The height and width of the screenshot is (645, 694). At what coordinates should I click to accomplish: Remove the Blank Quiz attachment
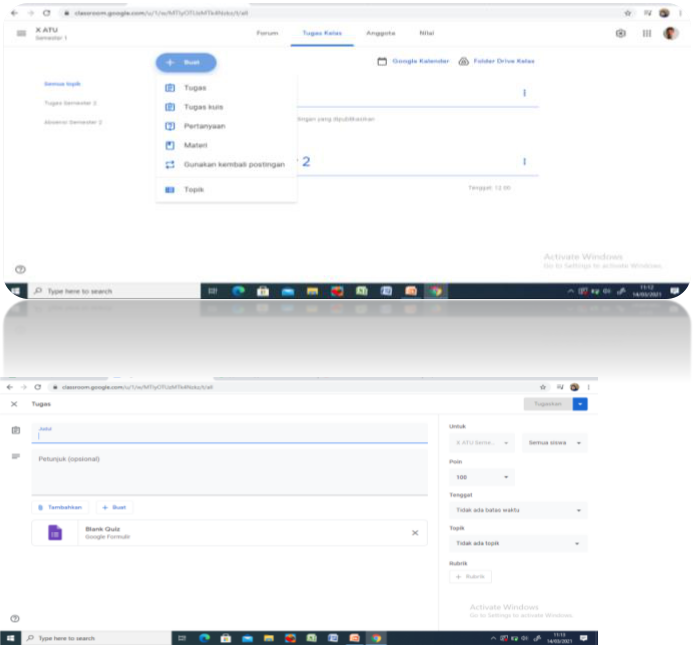coord(415,533)
